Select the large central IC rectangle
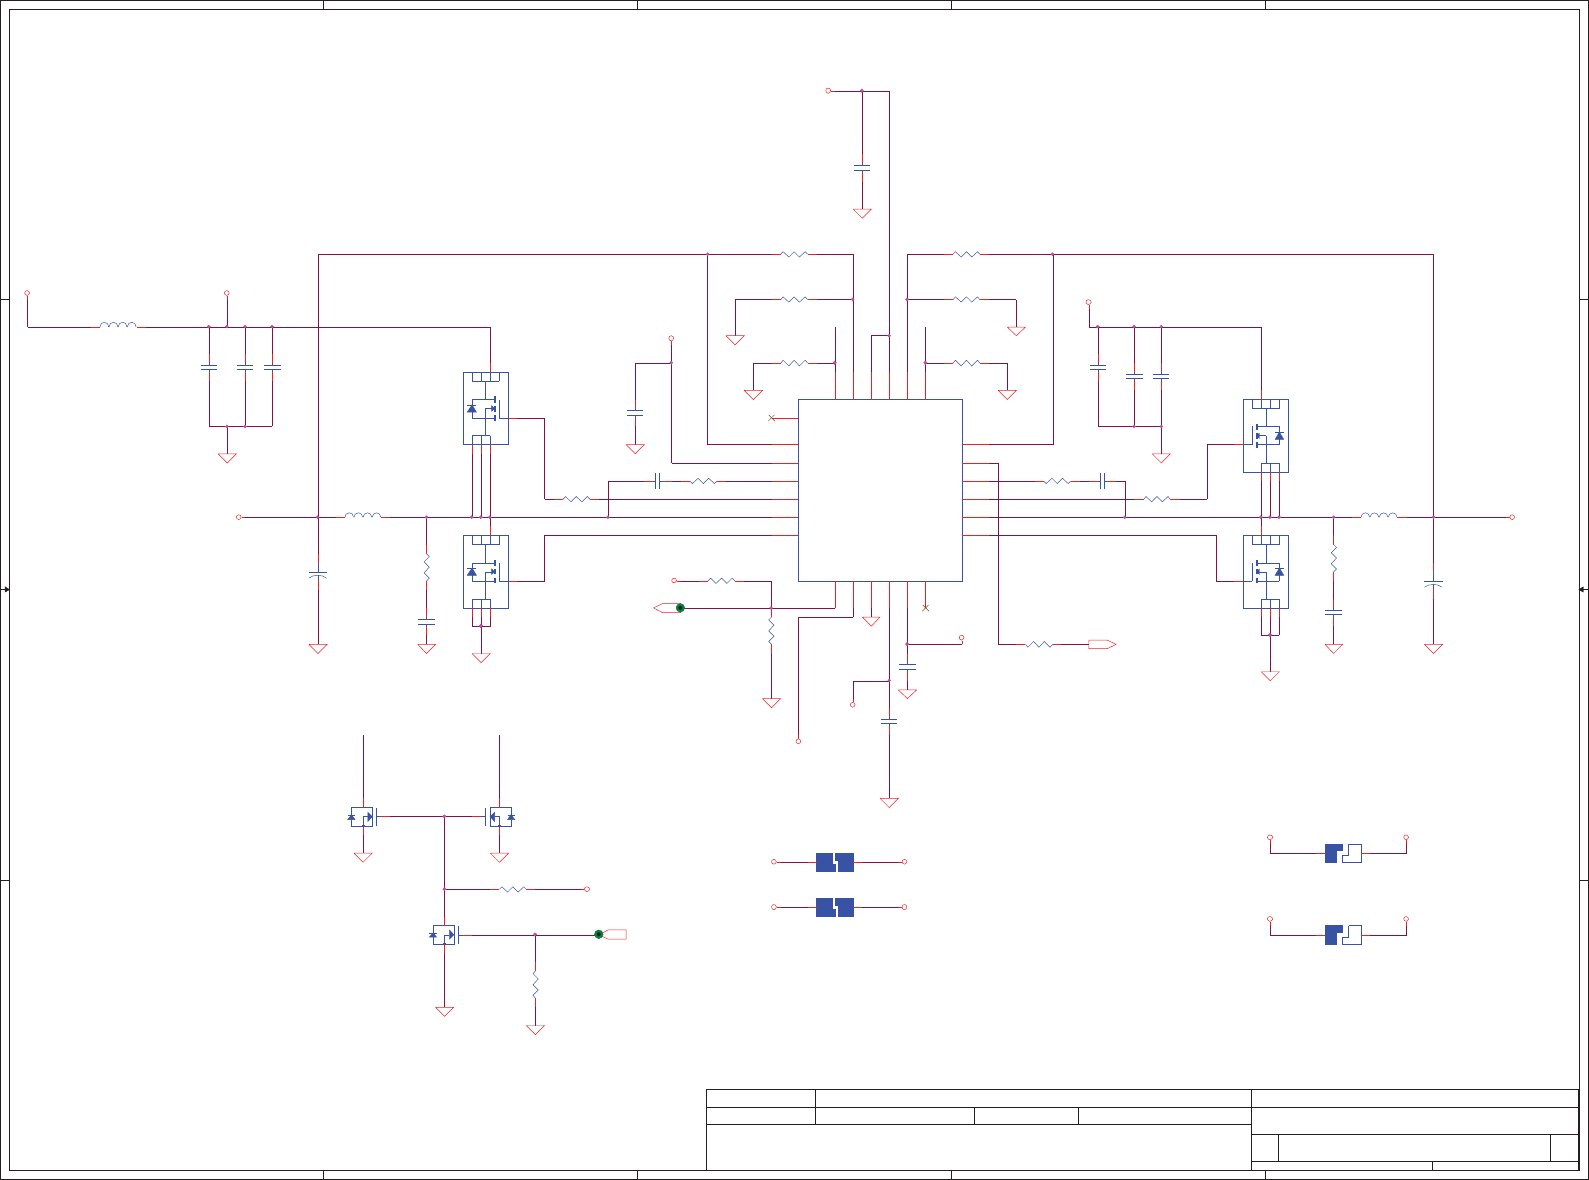The image size is (1589, 1180). tap(880, 490)
